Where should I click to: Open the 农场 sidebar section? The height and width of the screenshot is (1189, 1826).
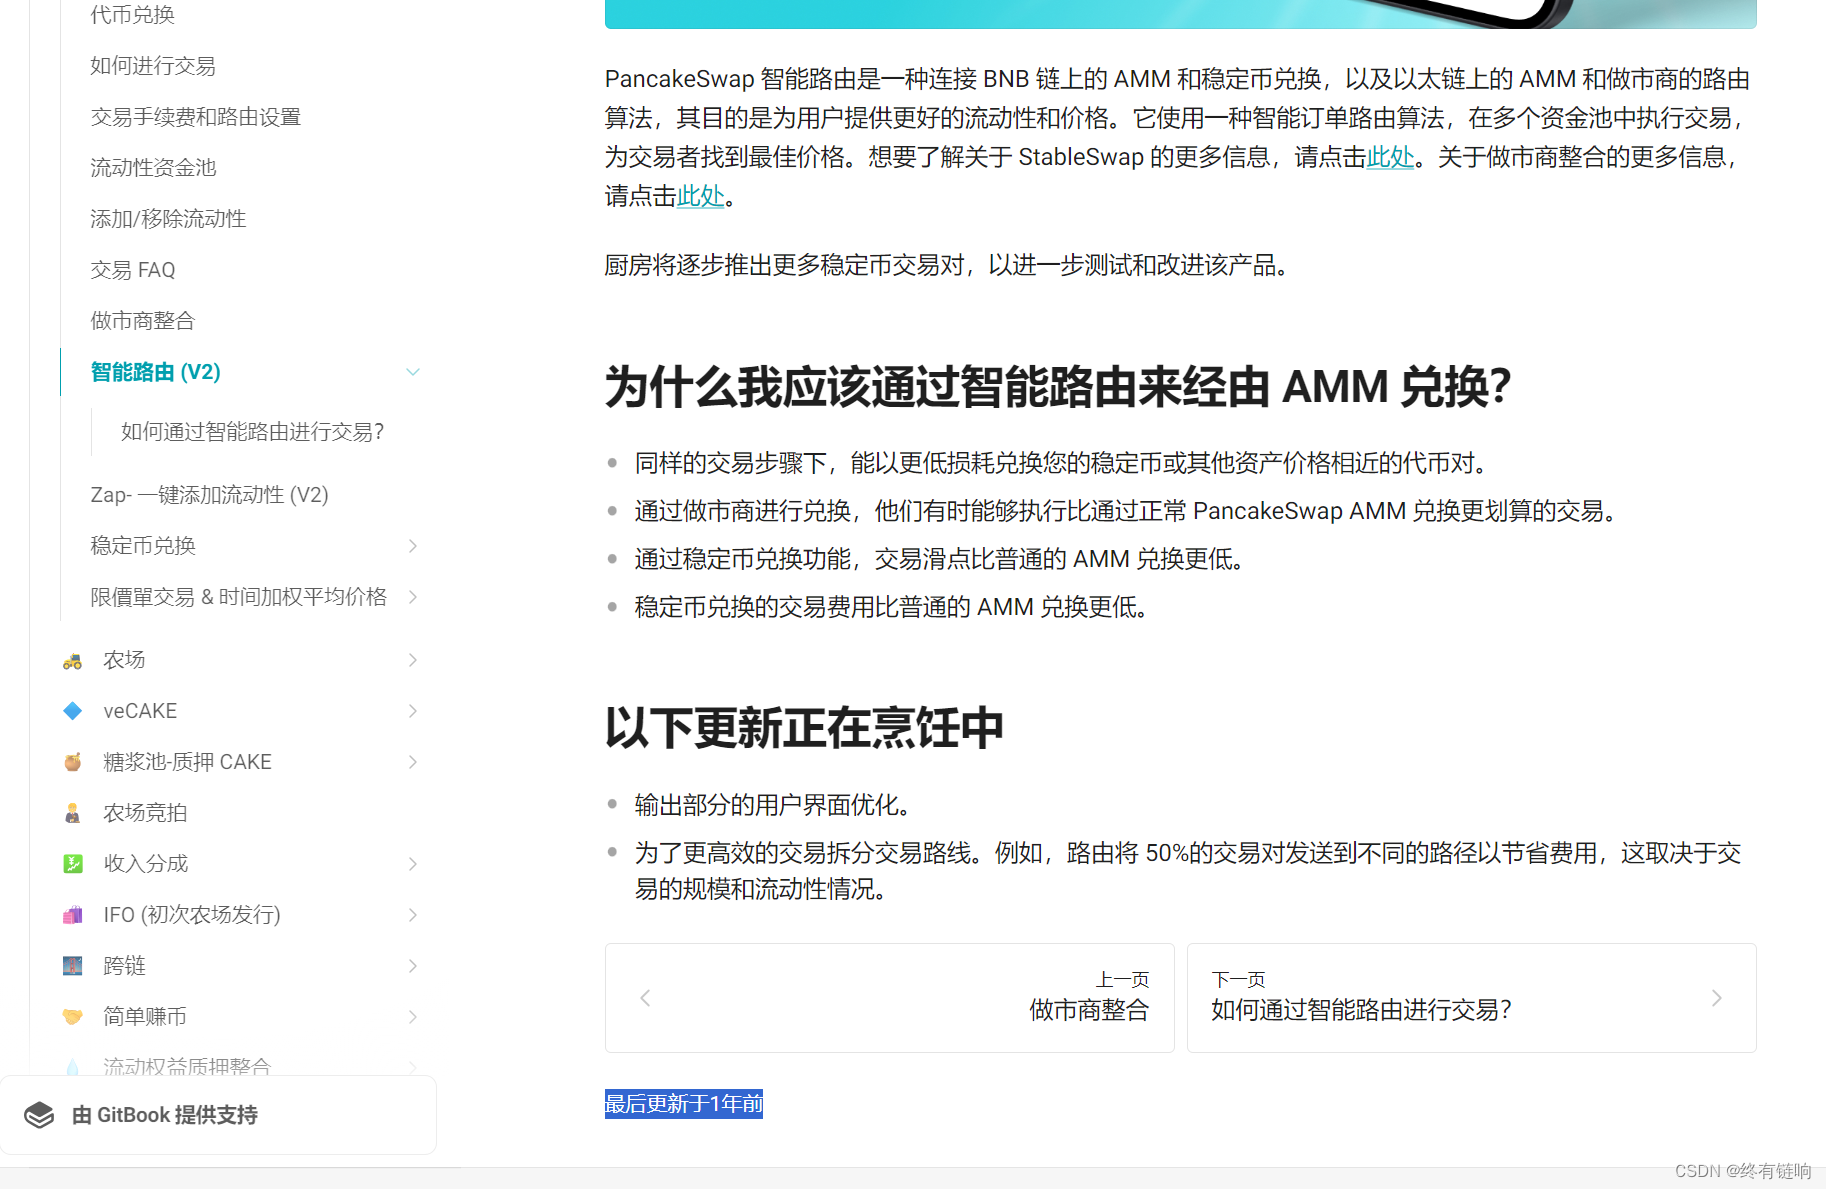(x=124, y=660)
